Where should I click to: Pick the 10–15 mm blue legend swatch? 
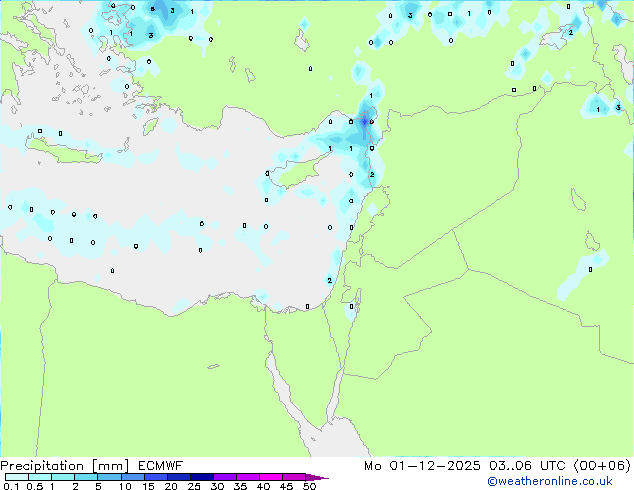(x=133, y=477)
